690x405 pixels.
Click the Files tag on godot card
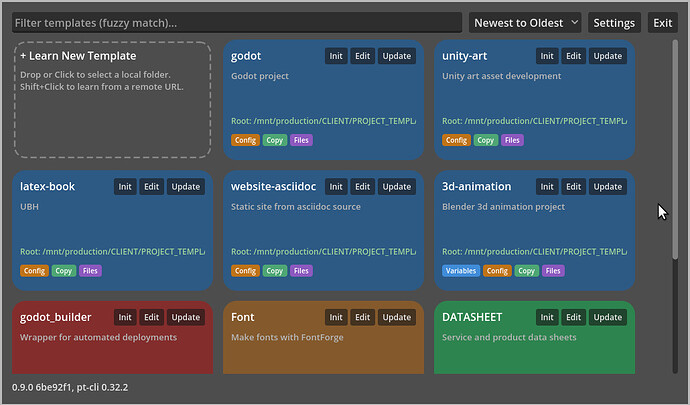pos(301,140)
